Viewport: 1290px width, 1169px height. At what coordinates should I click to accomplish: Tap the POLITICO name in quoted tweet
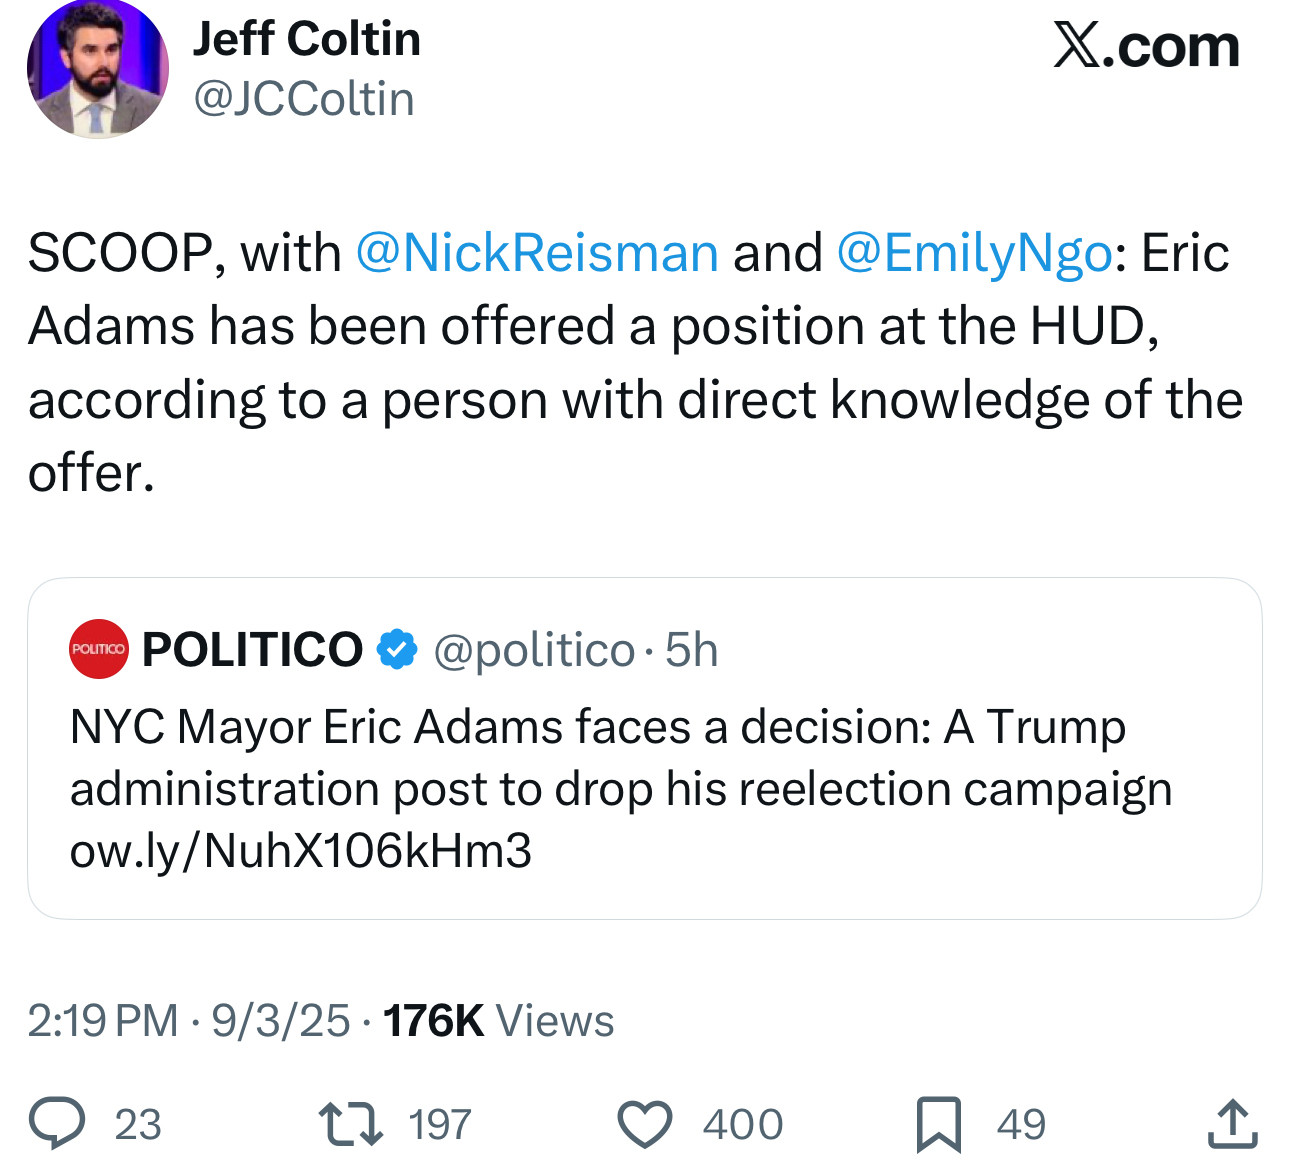coord(252,649)
